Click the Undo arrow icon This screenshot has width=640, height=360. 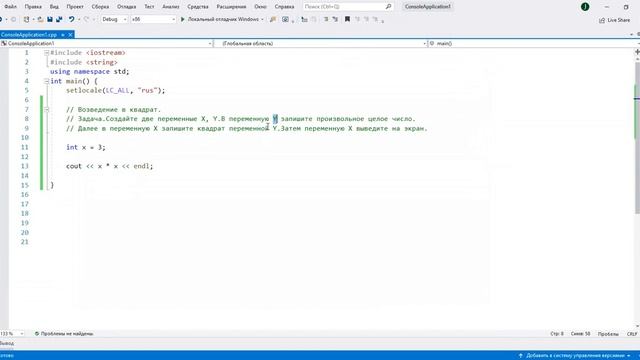pos(71,19)
